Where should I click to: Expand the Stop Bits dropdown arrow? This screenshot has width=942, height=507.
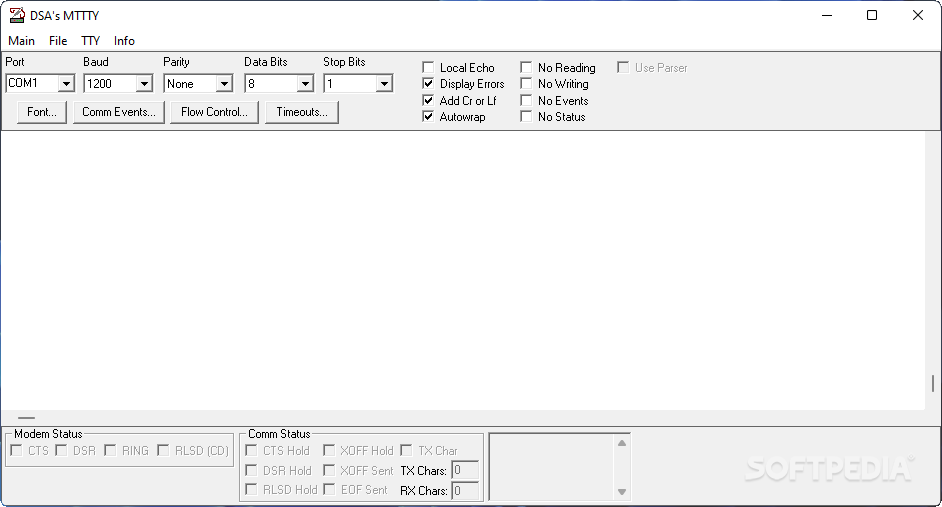point(384,83)
